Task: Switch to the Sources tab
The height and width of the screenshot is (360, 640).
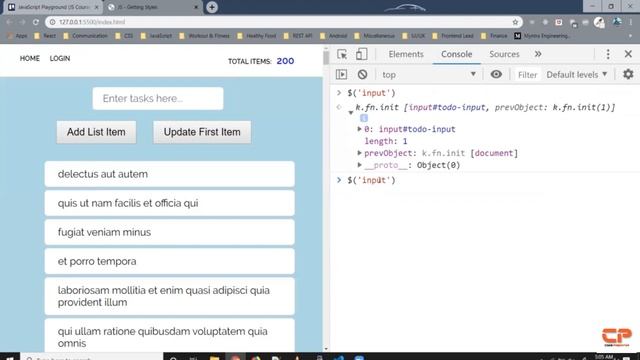Action: click(504, 54)
